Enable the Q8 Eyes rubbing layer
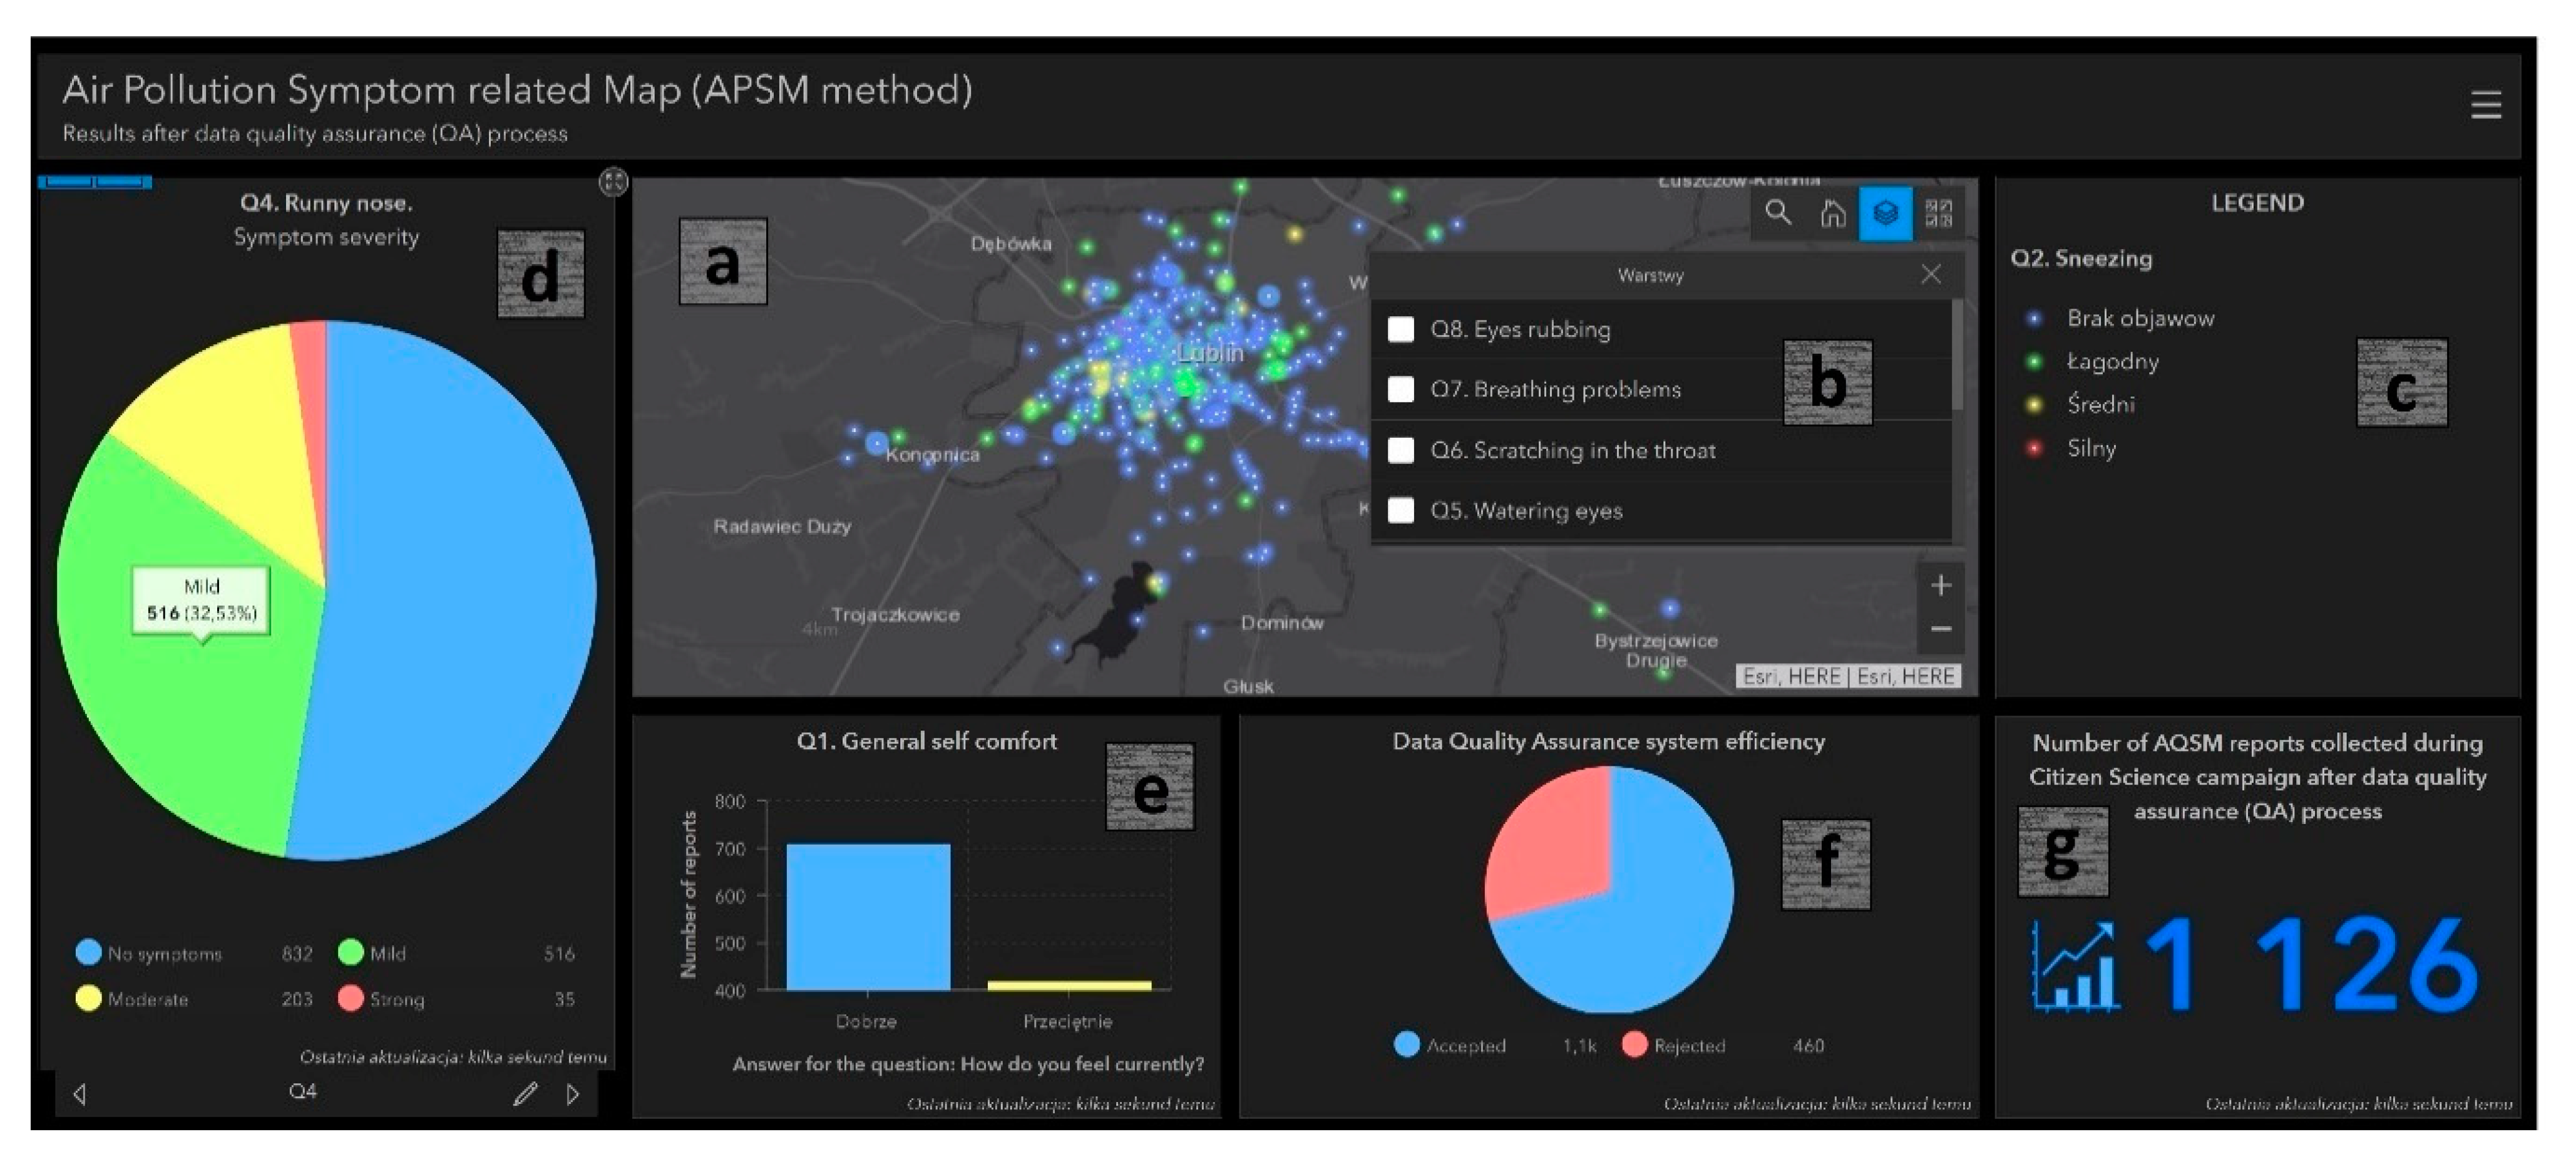This screenshot has width=2576, height=1154. [x=1401, y=330]
